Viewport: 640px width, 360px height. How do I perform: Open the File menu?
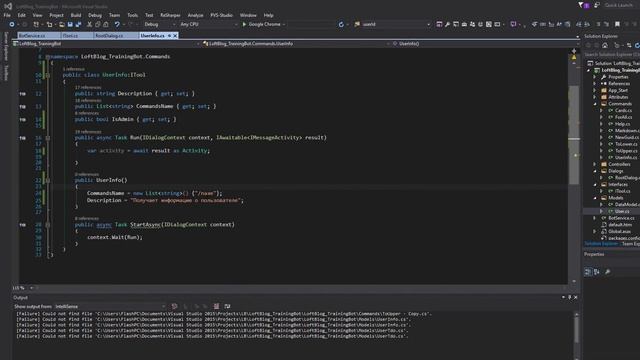[7, 15]
